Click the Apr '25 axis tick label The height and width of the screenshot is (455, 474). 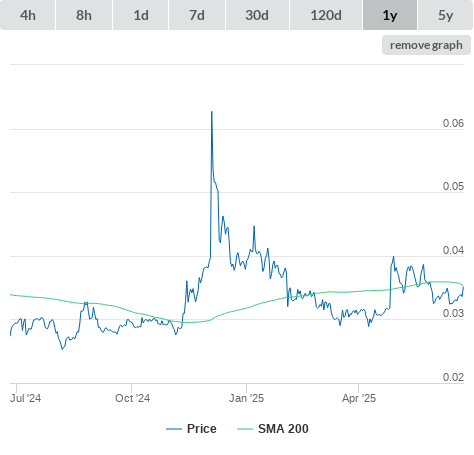pos(359,398)
